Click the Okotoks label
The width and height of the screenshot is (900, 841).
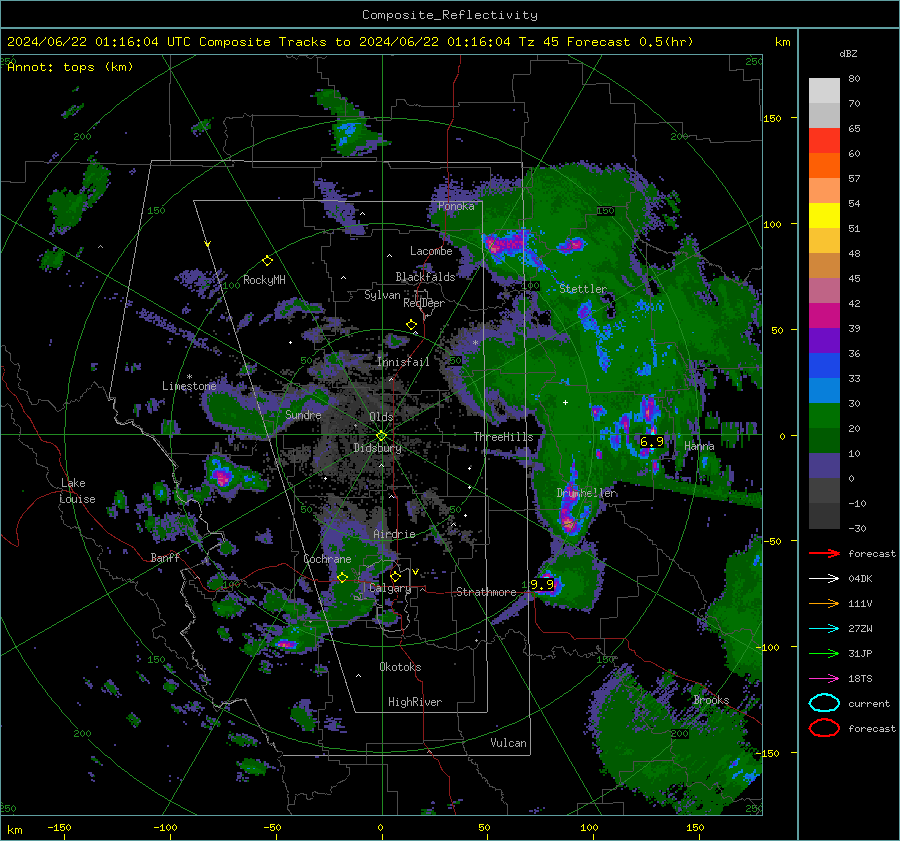coord(400,667)
